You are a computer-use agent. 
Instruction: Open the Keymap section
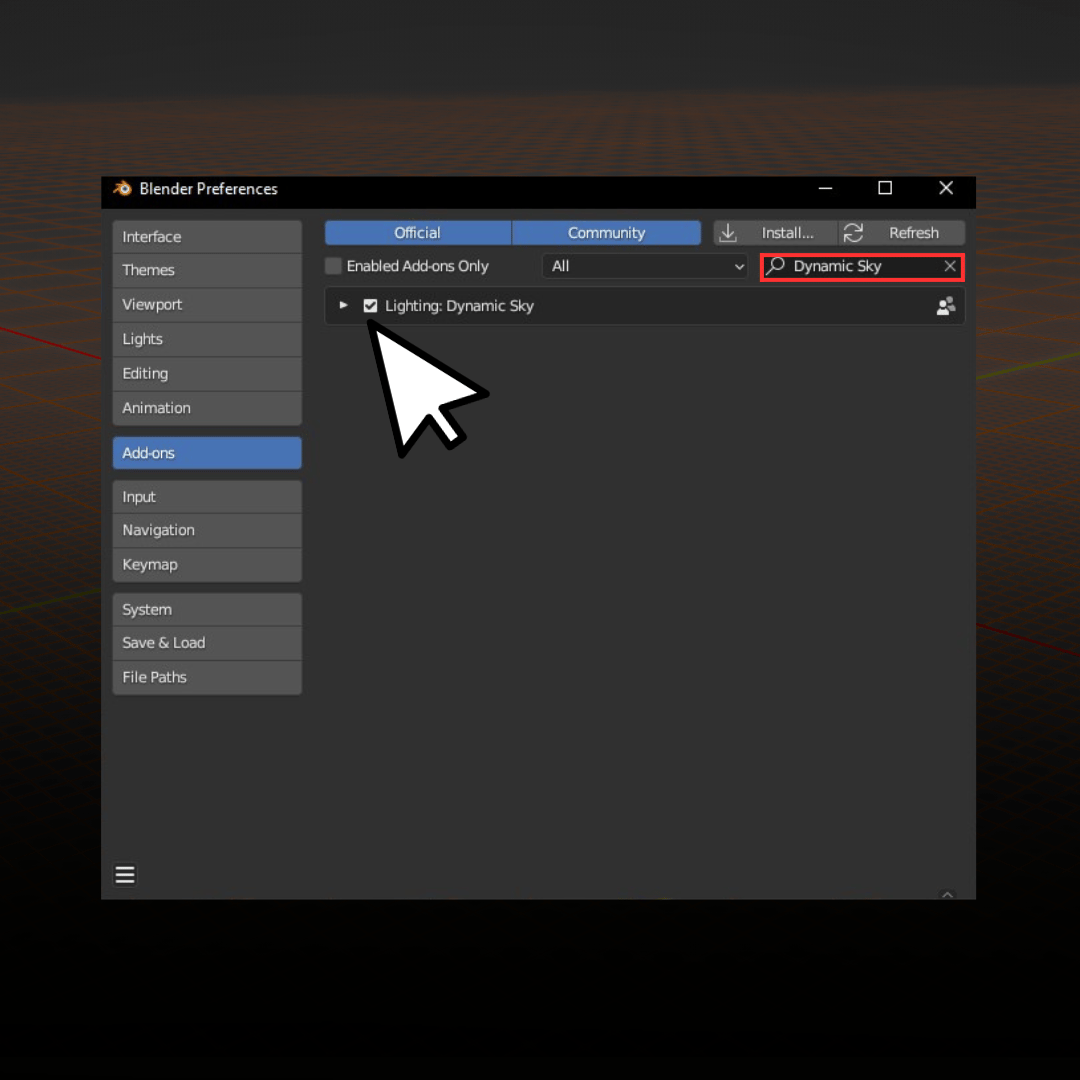(207, 565)
